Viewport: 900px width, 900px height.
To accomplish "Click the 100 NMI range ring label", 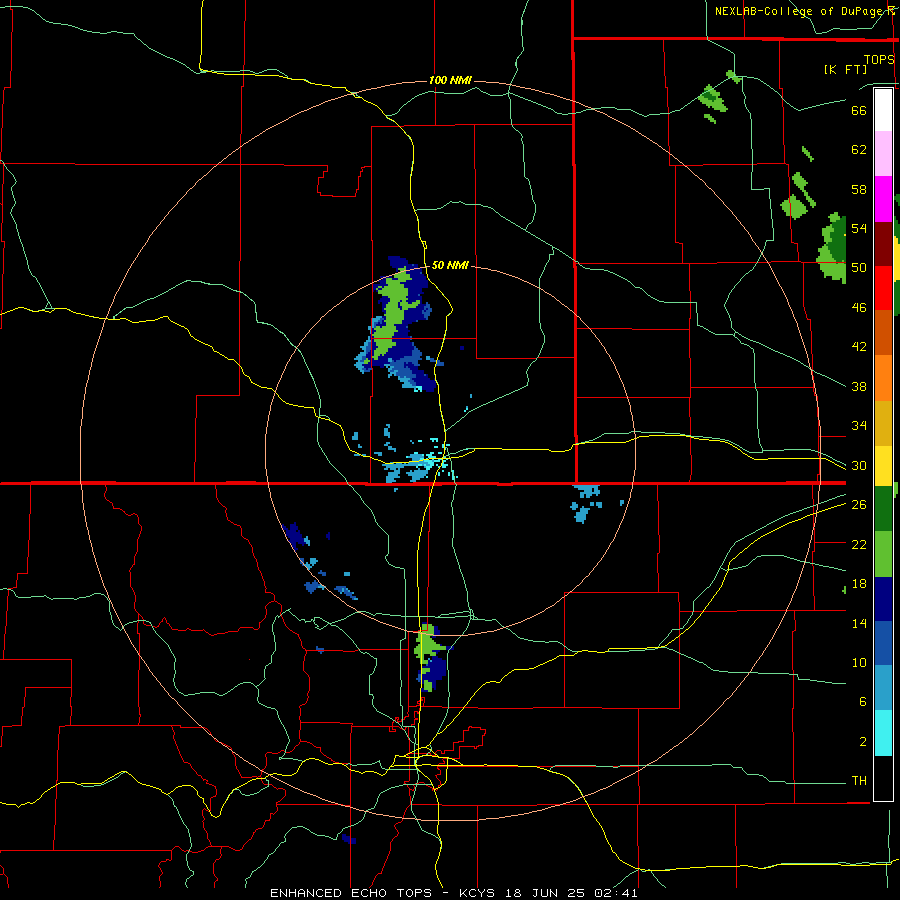I will pos(450,80).
